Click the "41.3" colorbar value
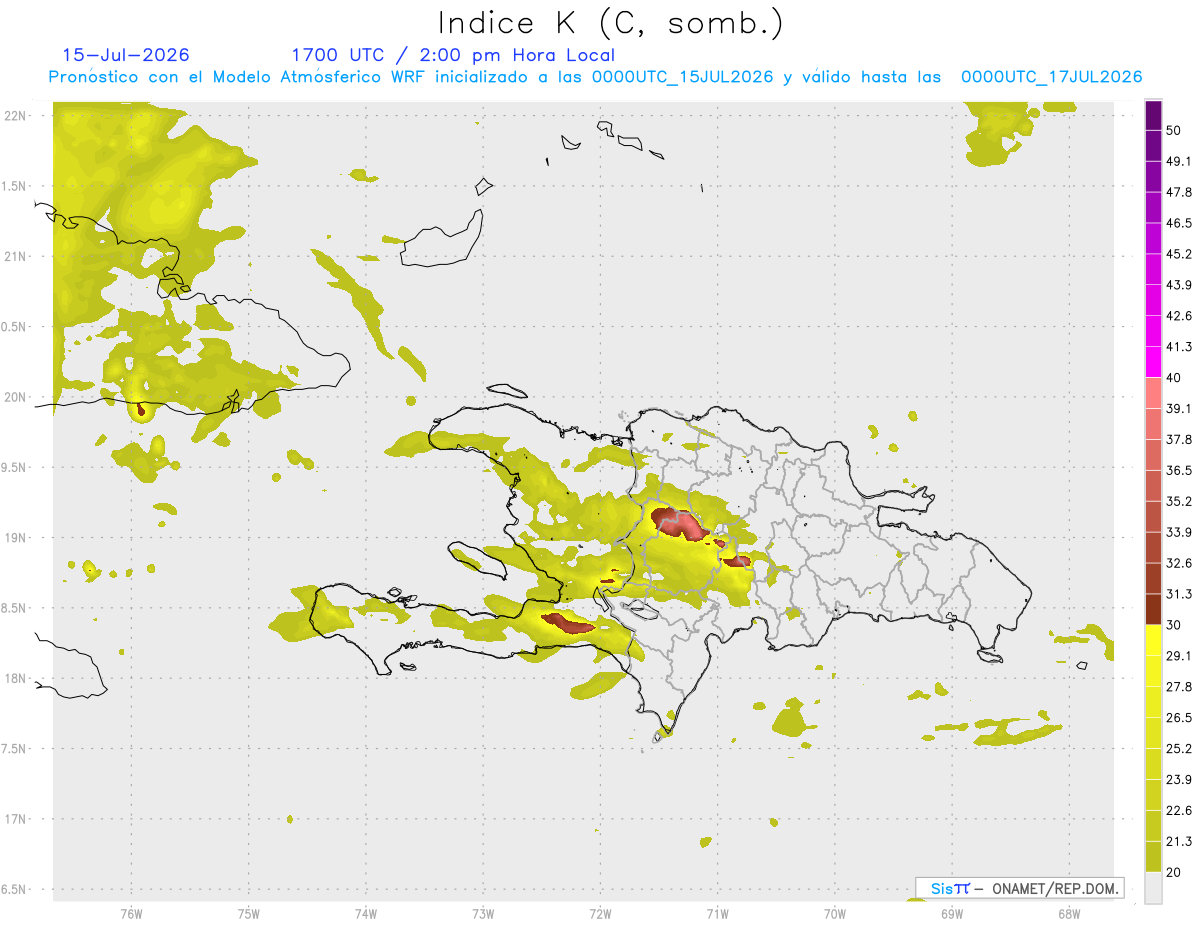 pyautogui.click(x=1180, y=347)
